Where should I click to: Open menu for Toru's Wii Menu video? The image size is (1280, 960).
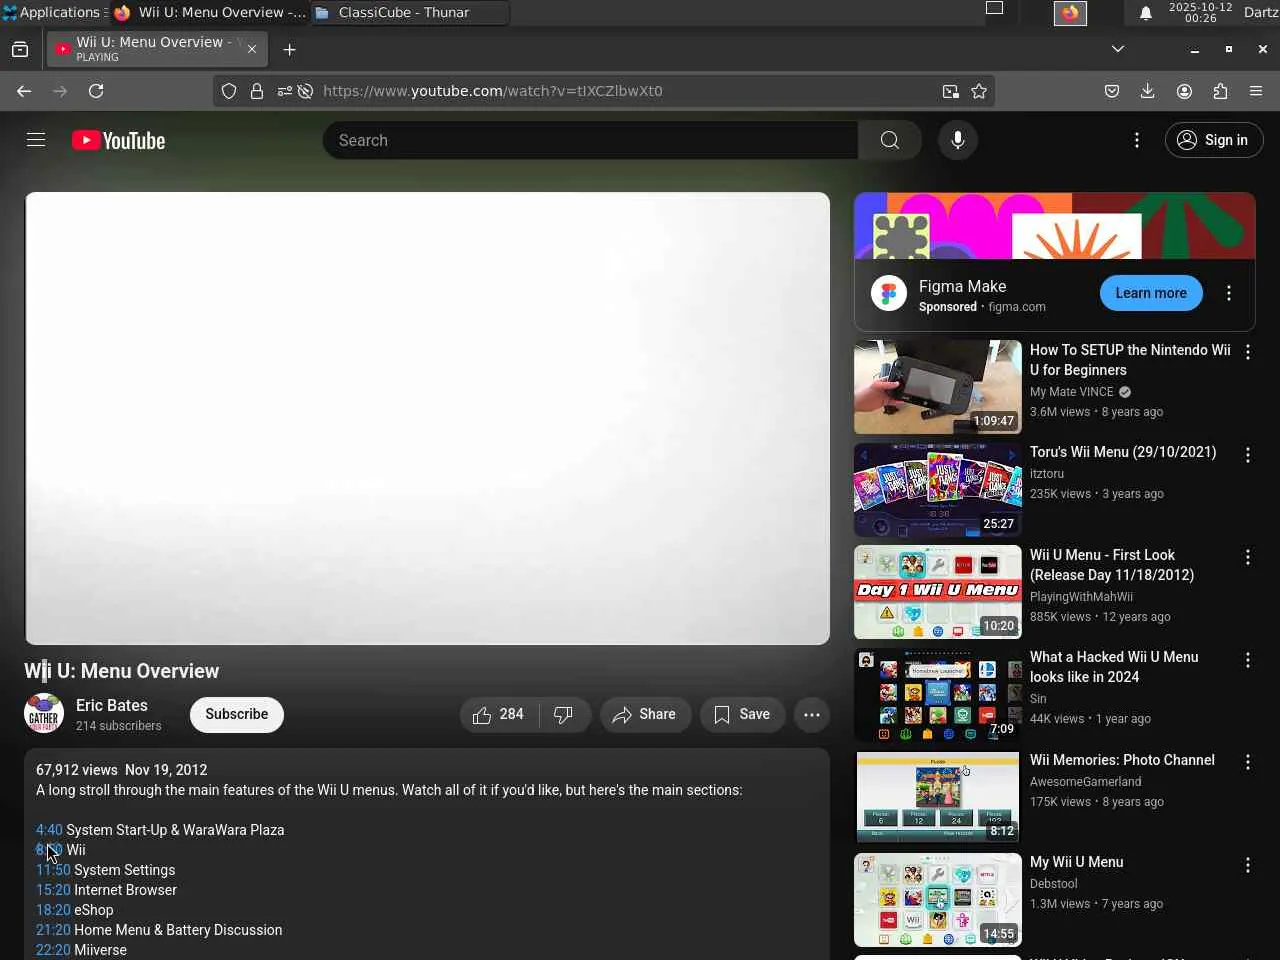1248,455
